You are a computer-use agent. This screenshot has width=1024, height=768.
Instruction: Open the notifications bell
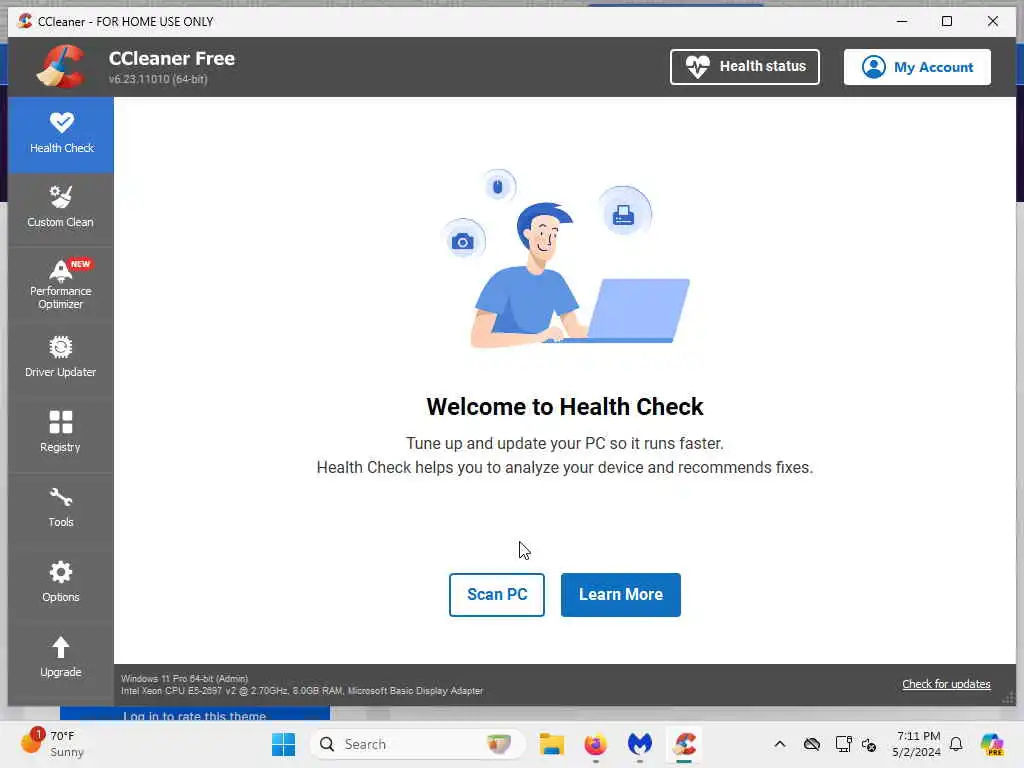tap(956, 744)
